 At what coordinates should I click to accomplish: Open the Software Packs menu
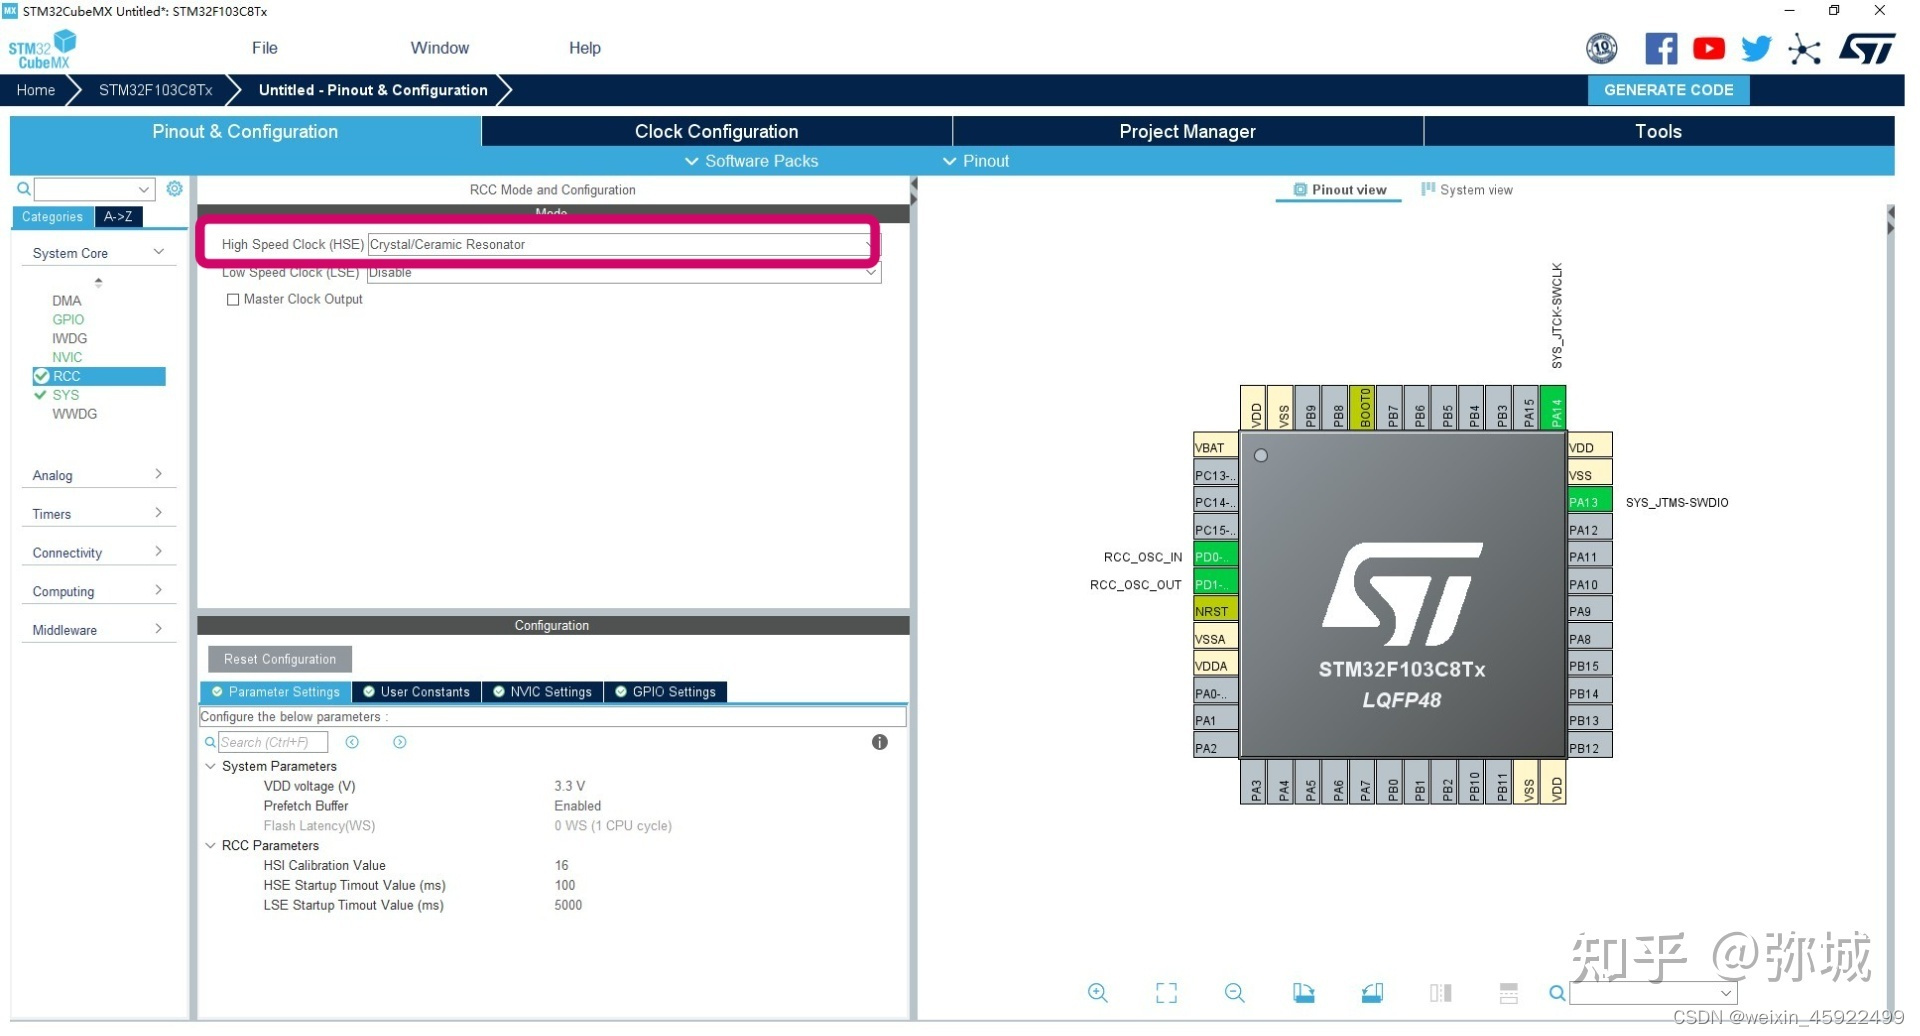coord(751,161)
